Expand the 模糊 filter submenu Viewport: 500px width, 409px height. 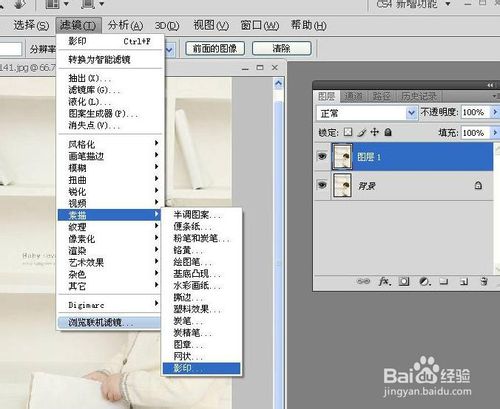(x=110, y=168)
